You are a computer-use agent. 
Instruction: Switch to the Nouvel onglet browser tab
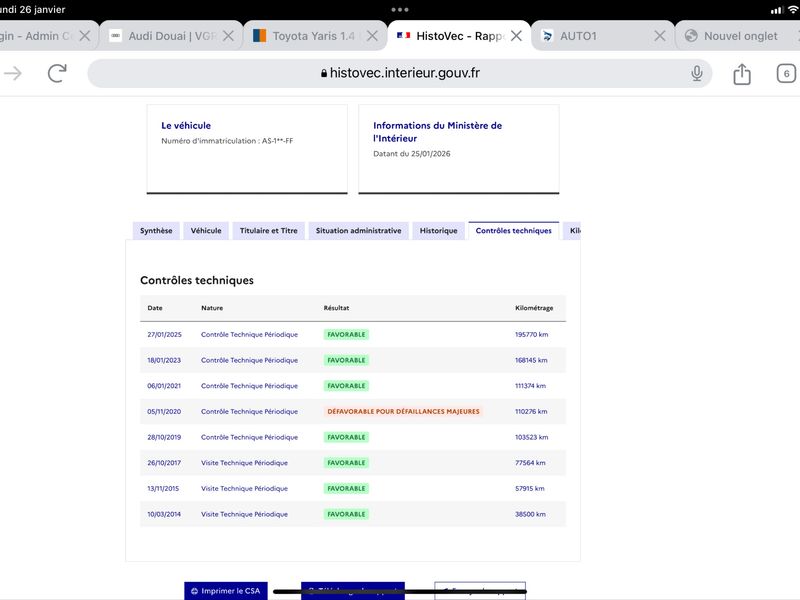click(740, 36)
